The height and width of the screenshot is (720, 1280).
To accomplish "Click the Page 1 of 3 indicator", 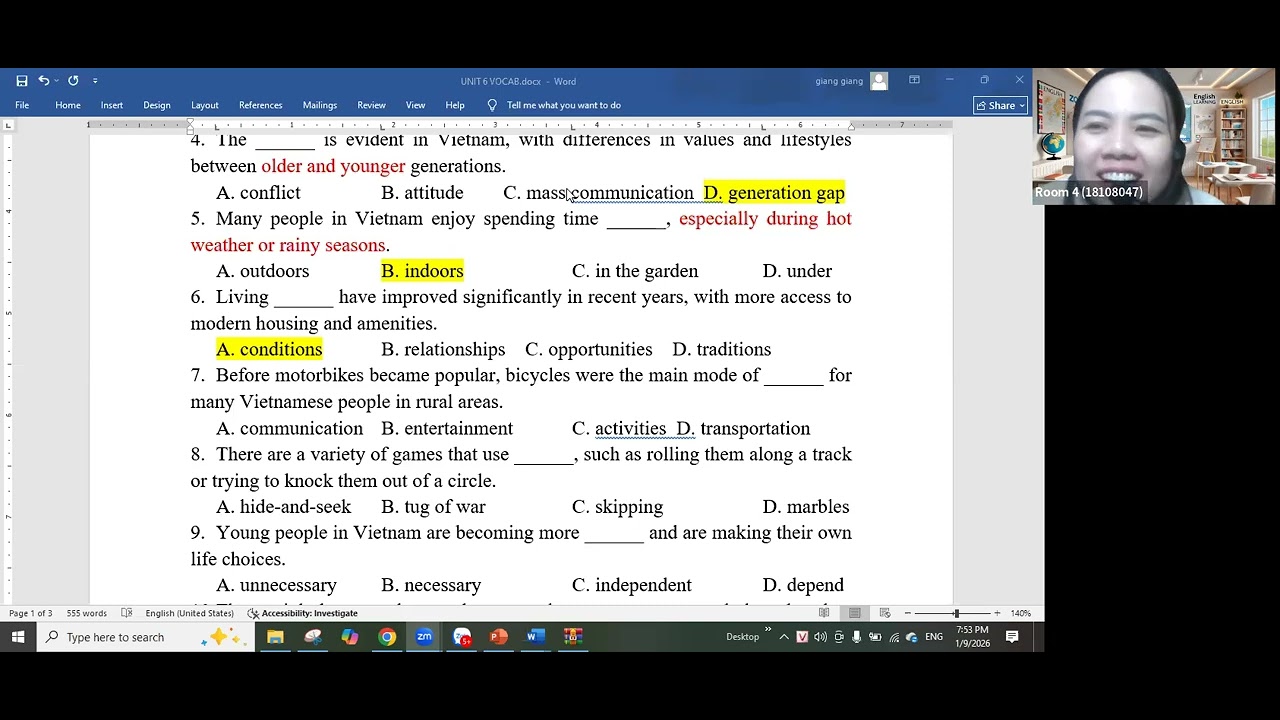I will [x=30, y=613].
